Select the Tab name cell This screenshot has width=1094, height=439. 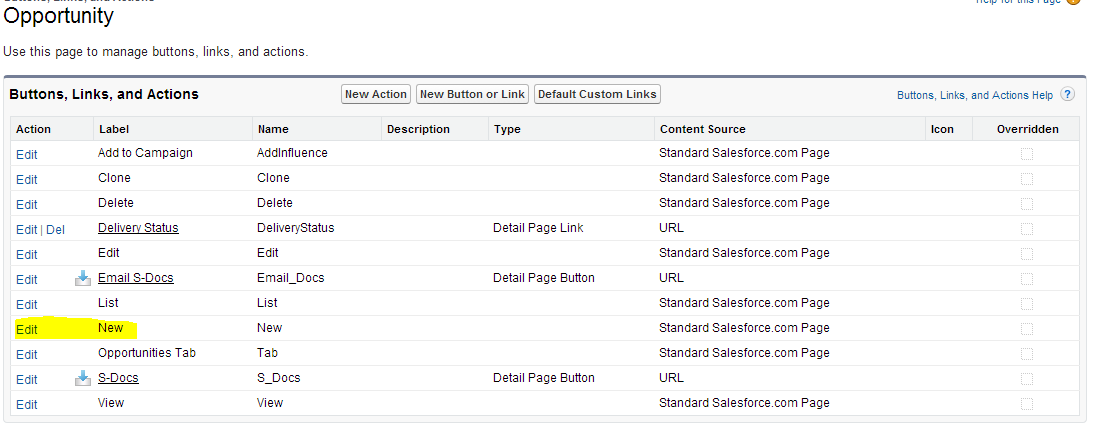(x=267, y=352)
